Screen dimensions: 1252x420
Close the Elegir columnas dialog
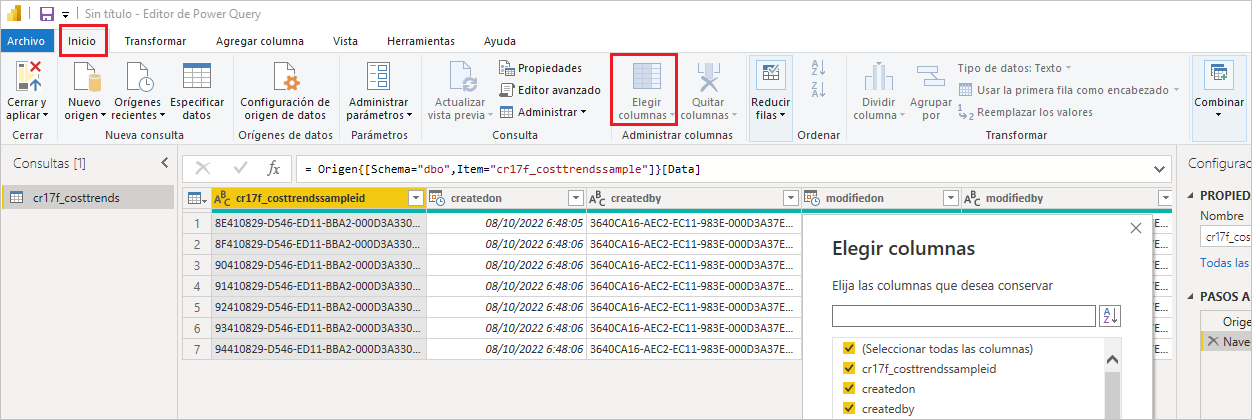1135,228
